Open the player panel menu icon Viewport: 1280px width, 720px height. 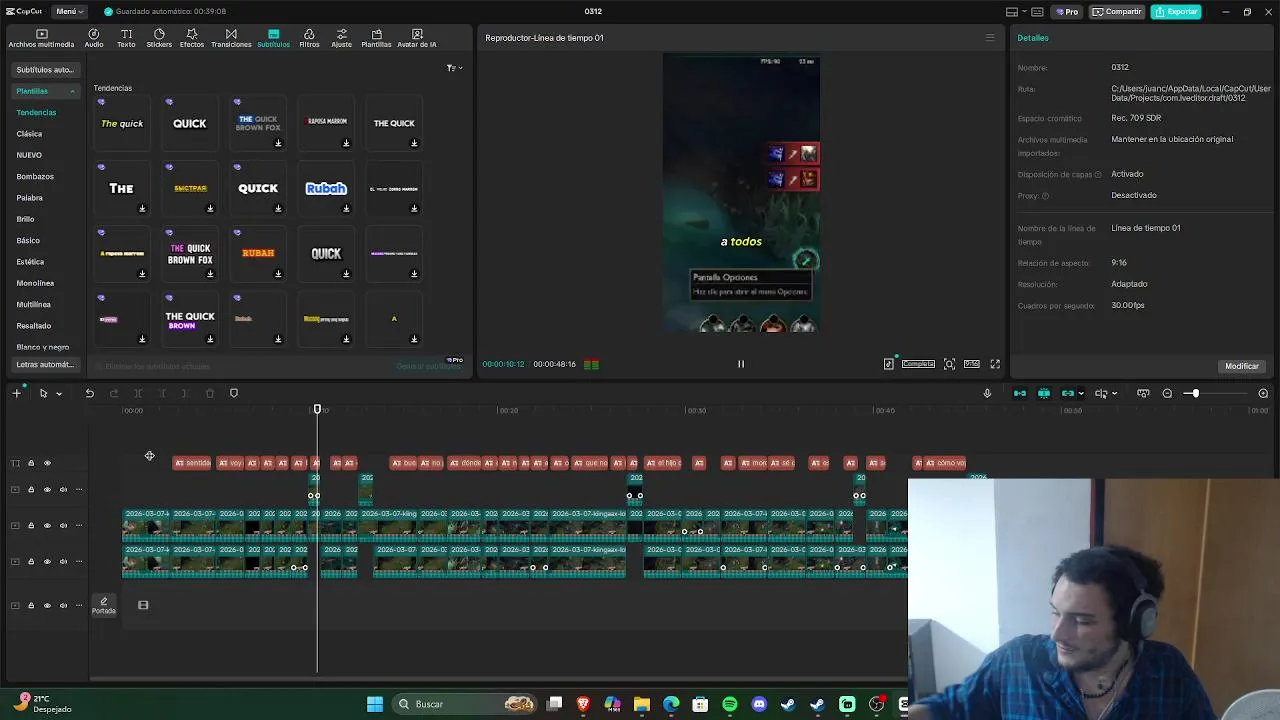(x=990, y=38)
